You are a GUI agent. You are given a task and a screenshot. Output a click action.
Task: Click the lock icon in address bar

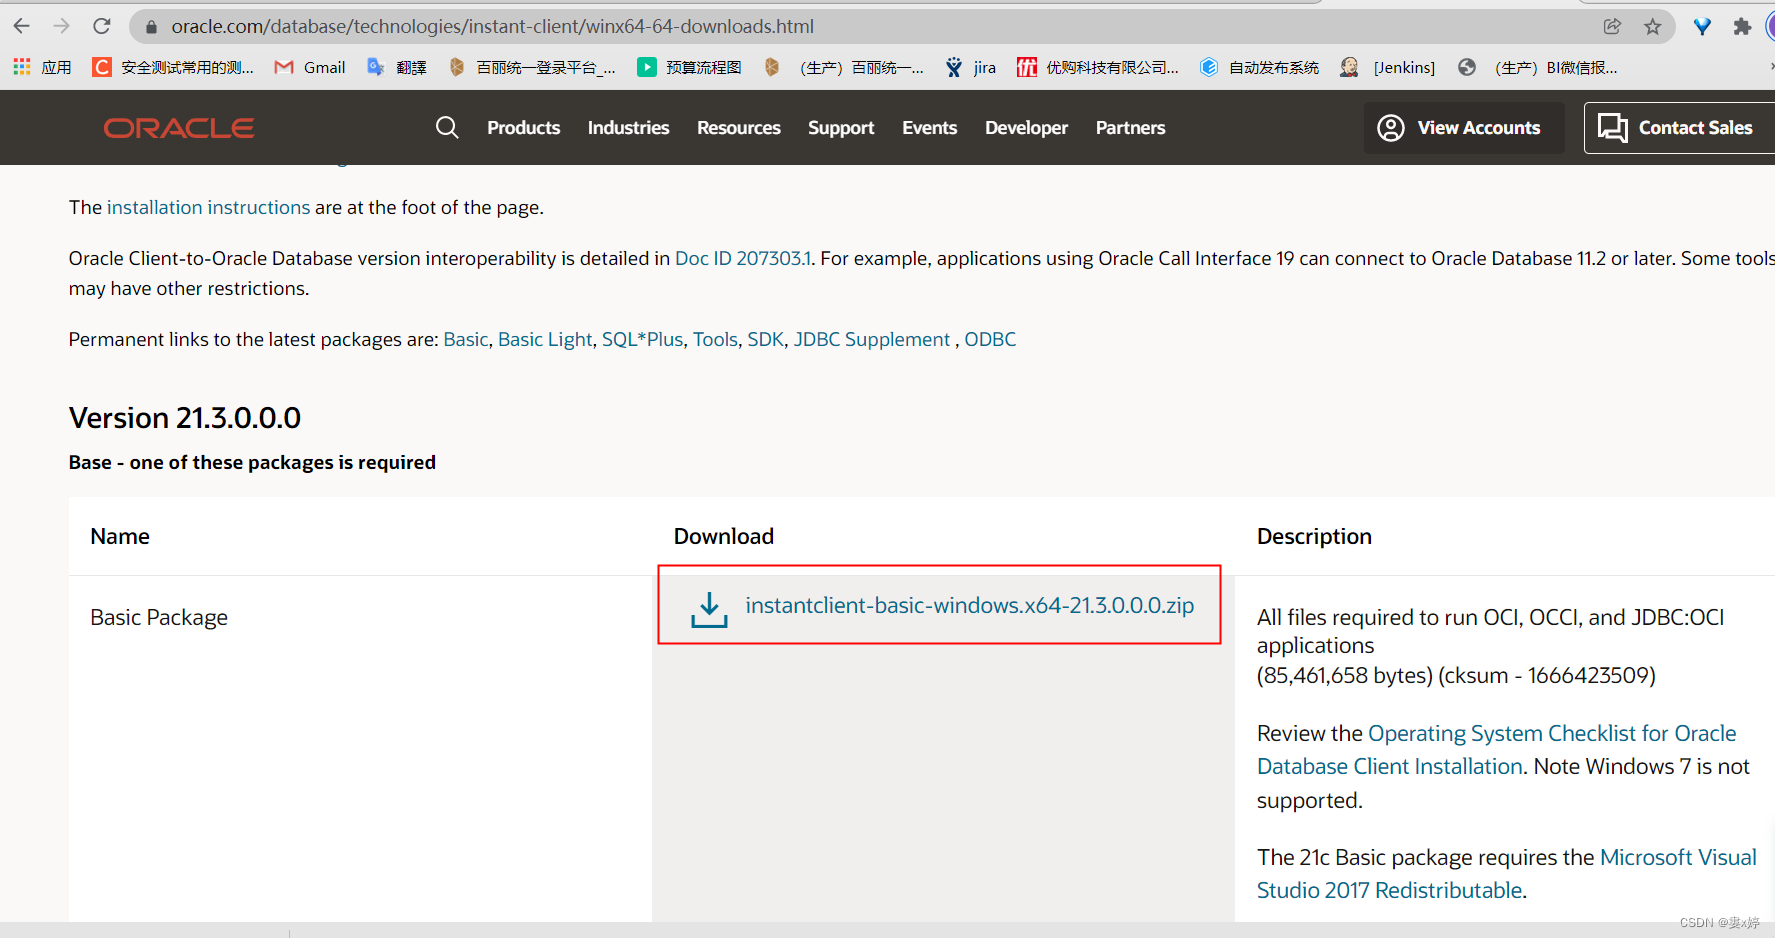click(x=151, y=27)
